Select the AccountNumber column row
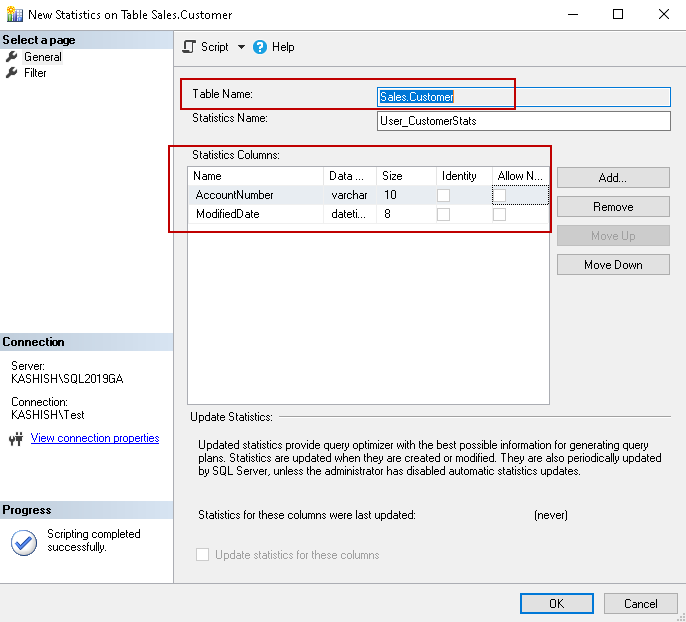 tap(368, 195)
